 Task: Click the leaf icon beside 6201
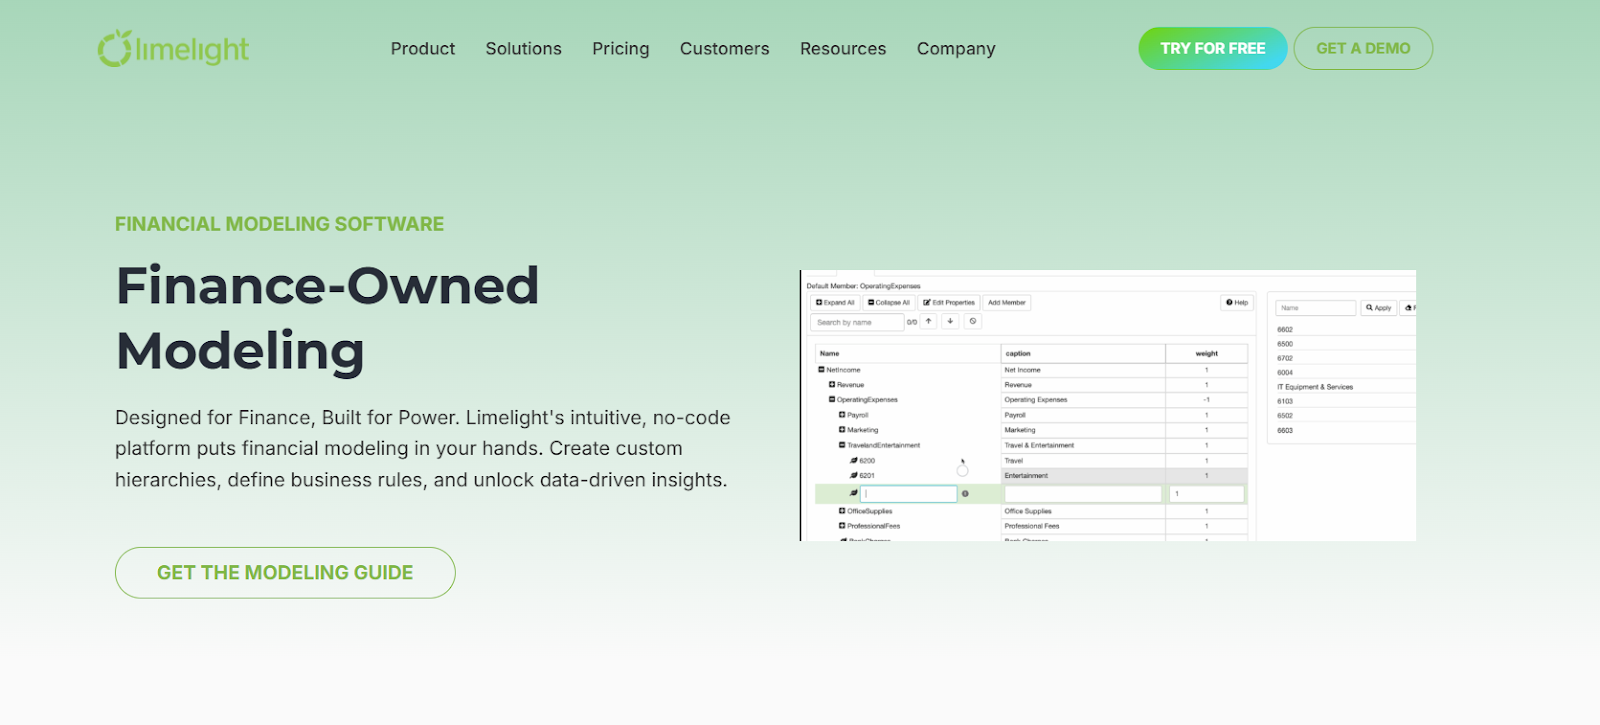[x=854, y=476]
